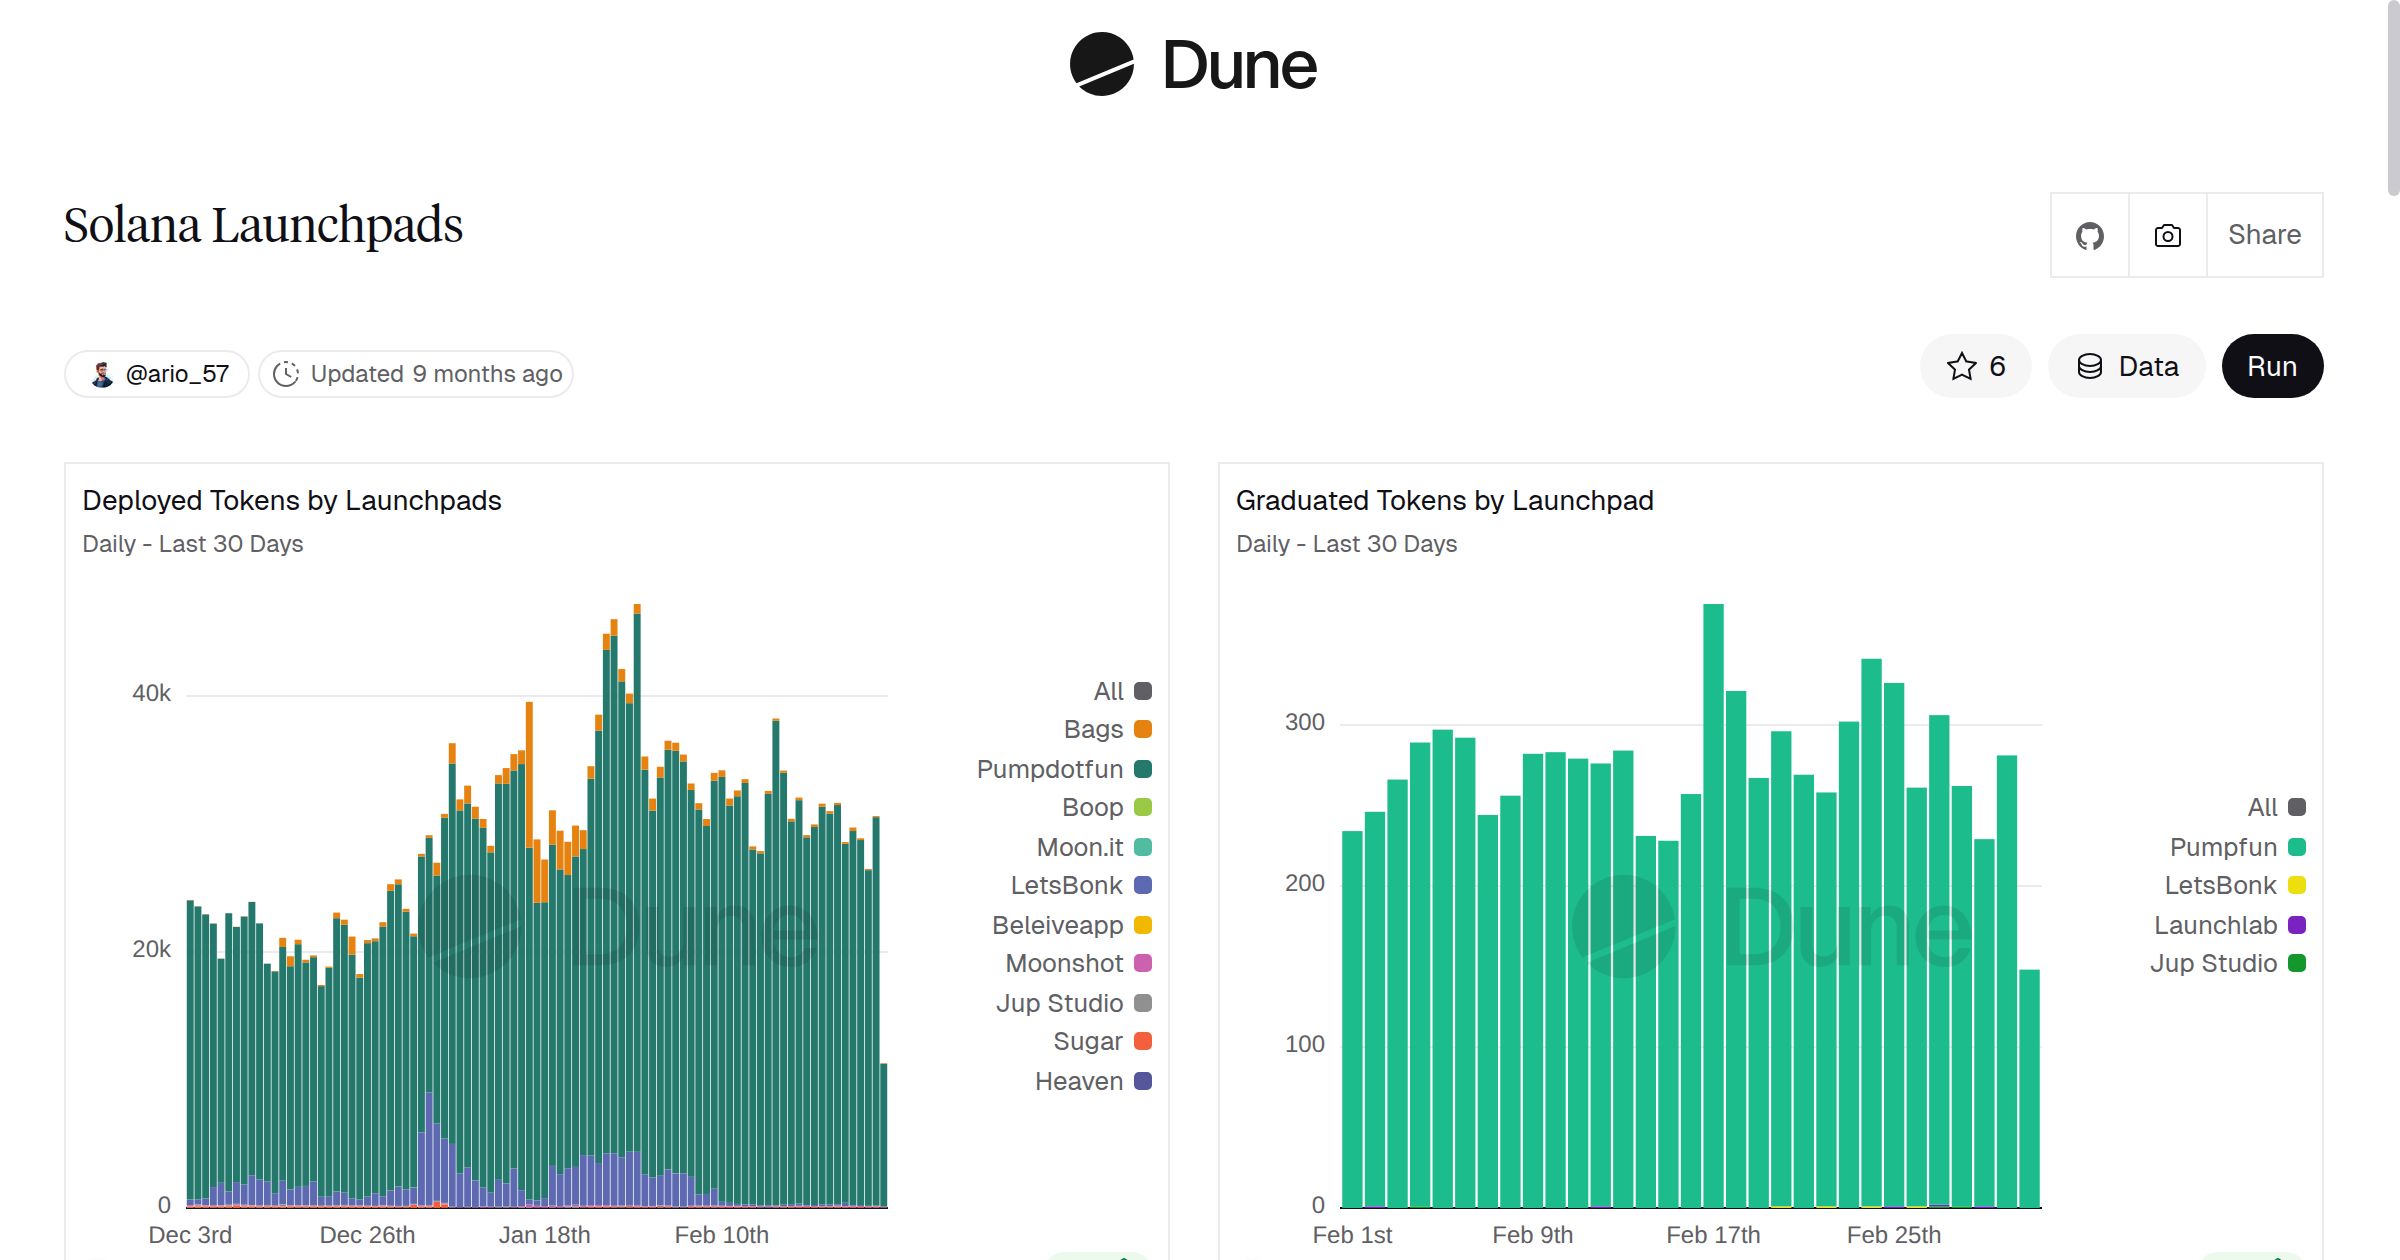Open the Share options
This screenshot has height=1260, width=2400.
point(2263,234)
